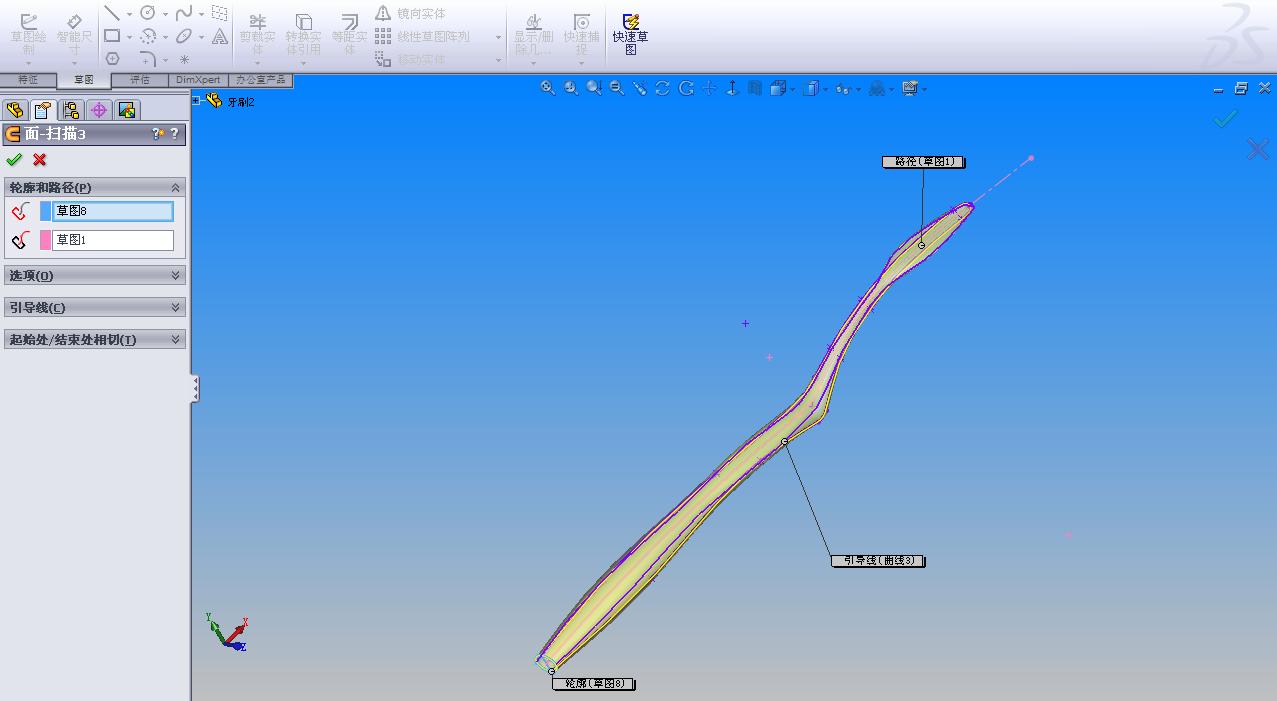The width and height of the screenshot is (1277, 701).
Task: Click Zoom to Fit in view toolbar
Action: [x=548, y=88]
